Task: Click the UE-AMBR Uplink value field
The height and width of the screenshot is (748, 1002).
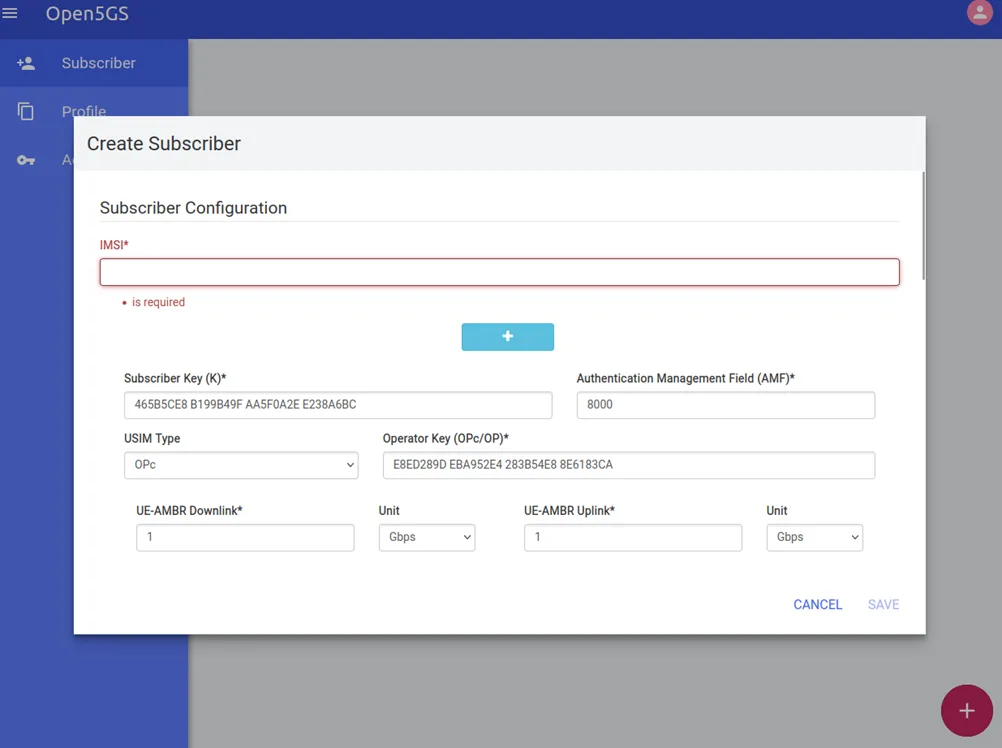Action: 633,537
